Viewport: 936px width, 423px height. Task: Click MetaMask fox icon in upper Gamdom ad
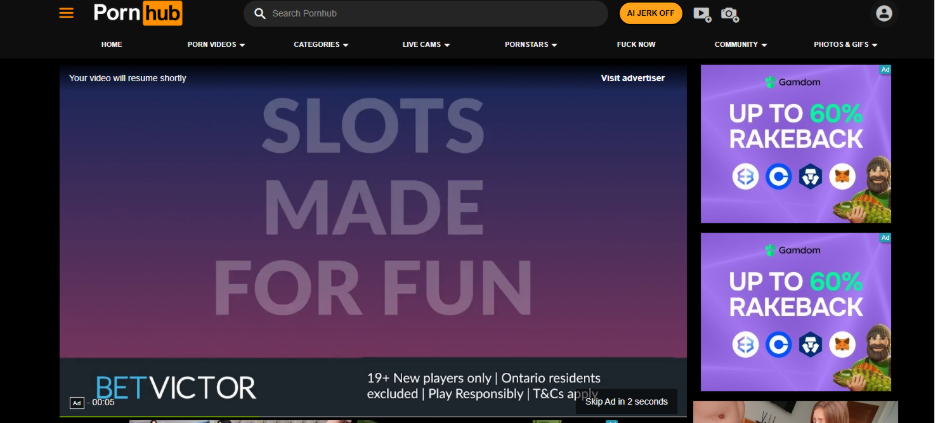pos(842,177)
